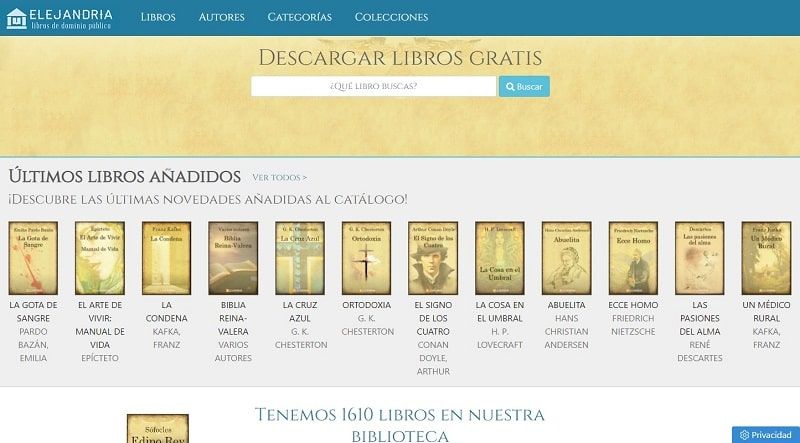Click 'KAFKA, FRANZ' under La Condena
The image size is (800, 443).
coord(166,338)
